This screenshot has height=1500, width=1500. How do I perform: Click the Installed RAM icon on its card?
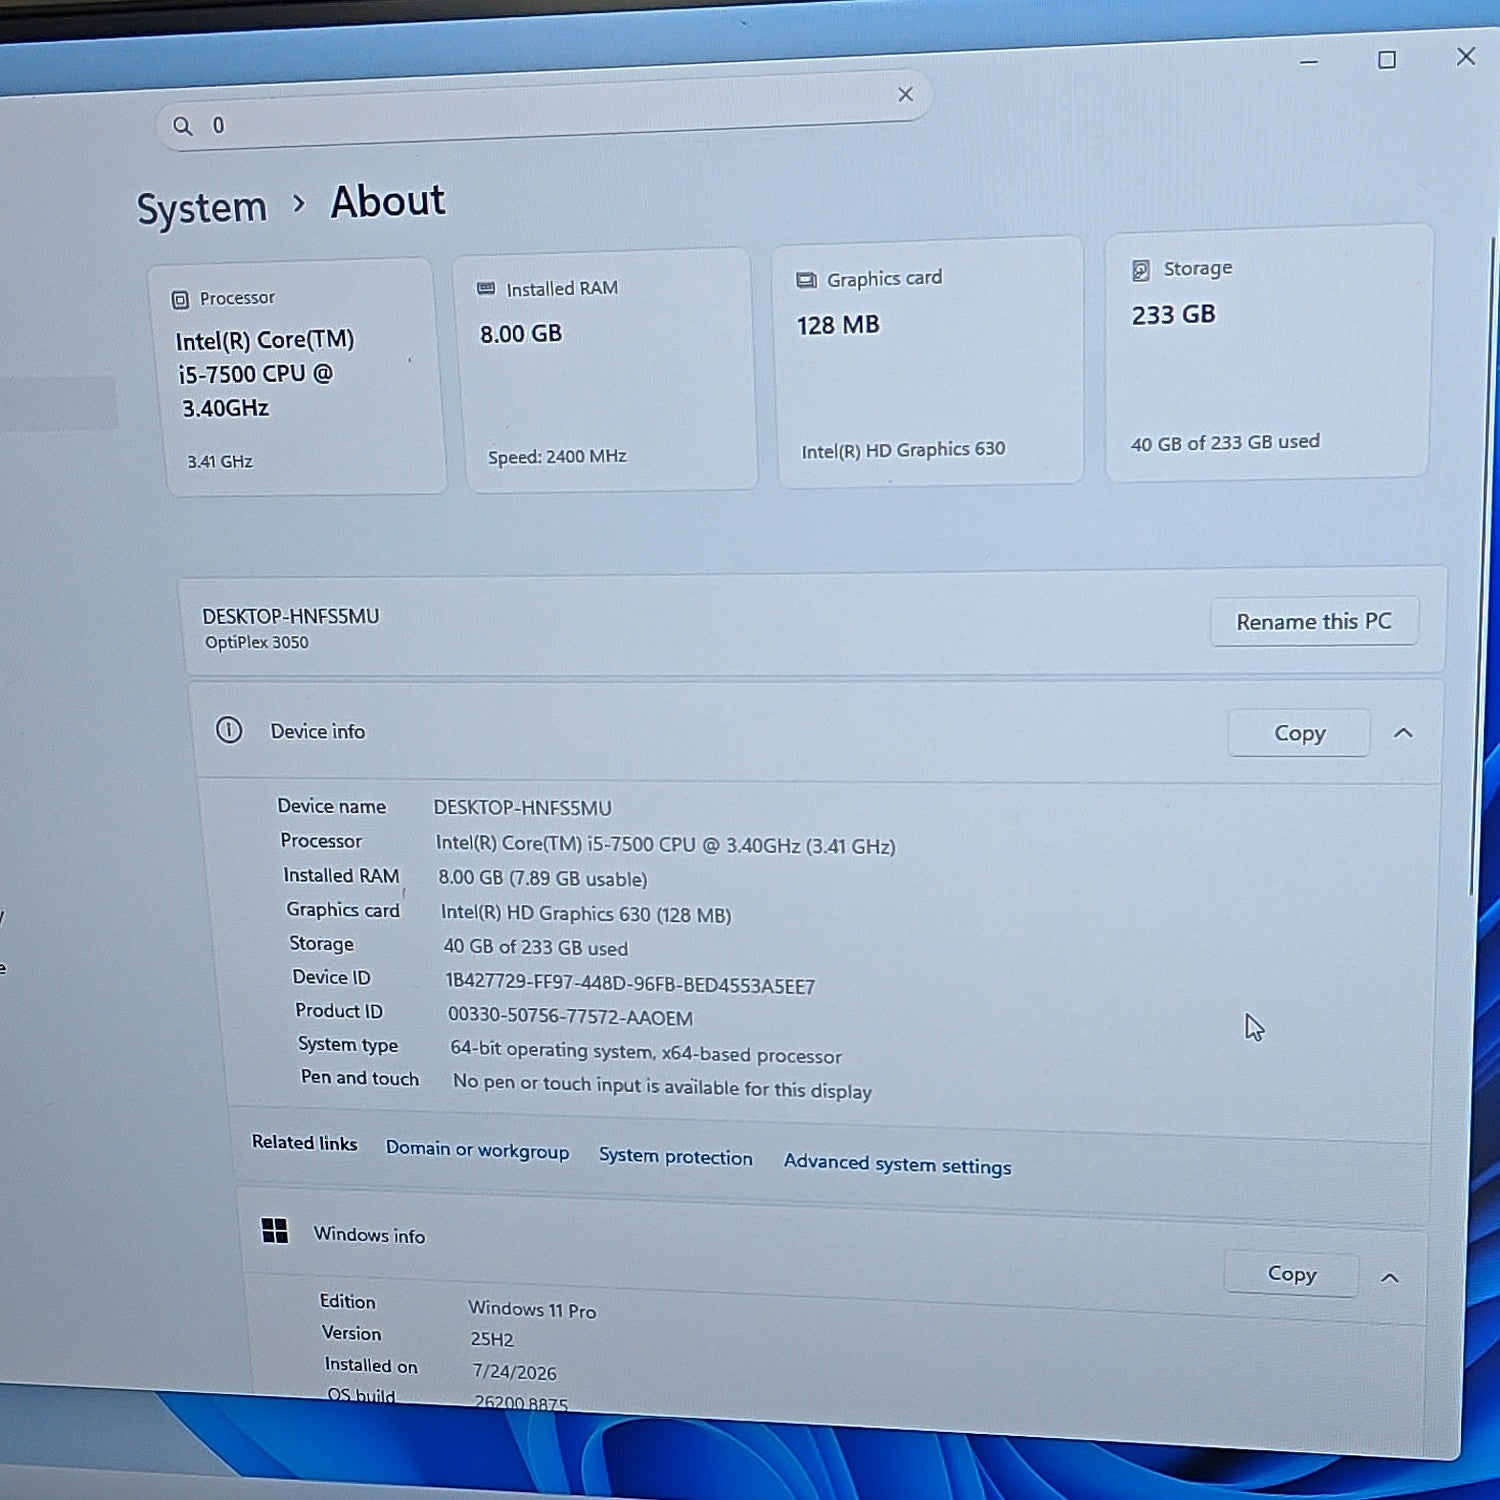[x=486, y=289]
